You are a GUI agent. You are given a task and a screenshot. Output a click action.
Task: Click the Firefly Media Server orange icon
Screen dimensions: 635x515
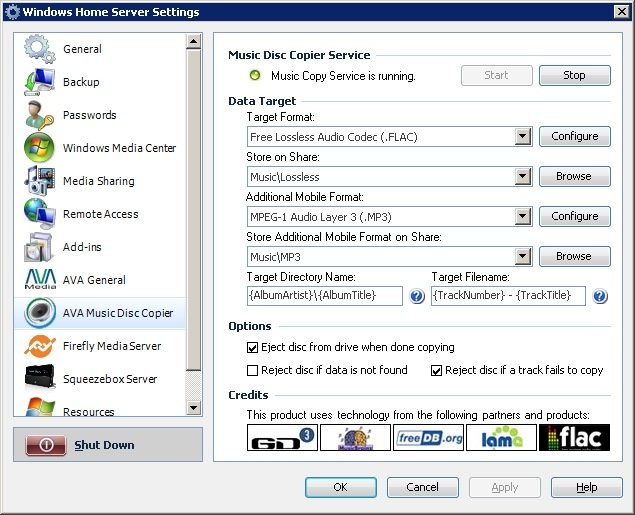click(x=39, y=346)
